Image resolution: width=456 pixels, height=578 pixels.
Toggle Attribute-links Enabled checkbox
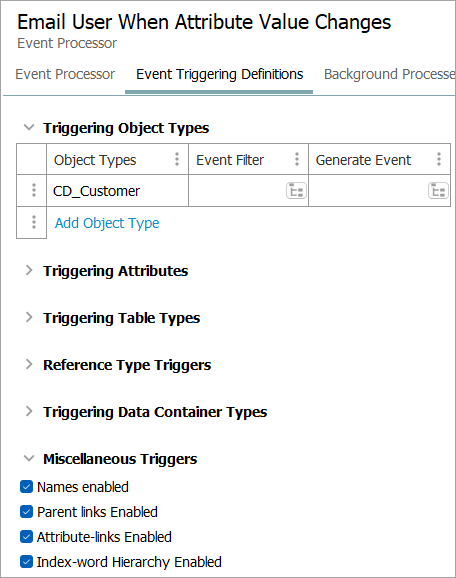pos(26,537)
